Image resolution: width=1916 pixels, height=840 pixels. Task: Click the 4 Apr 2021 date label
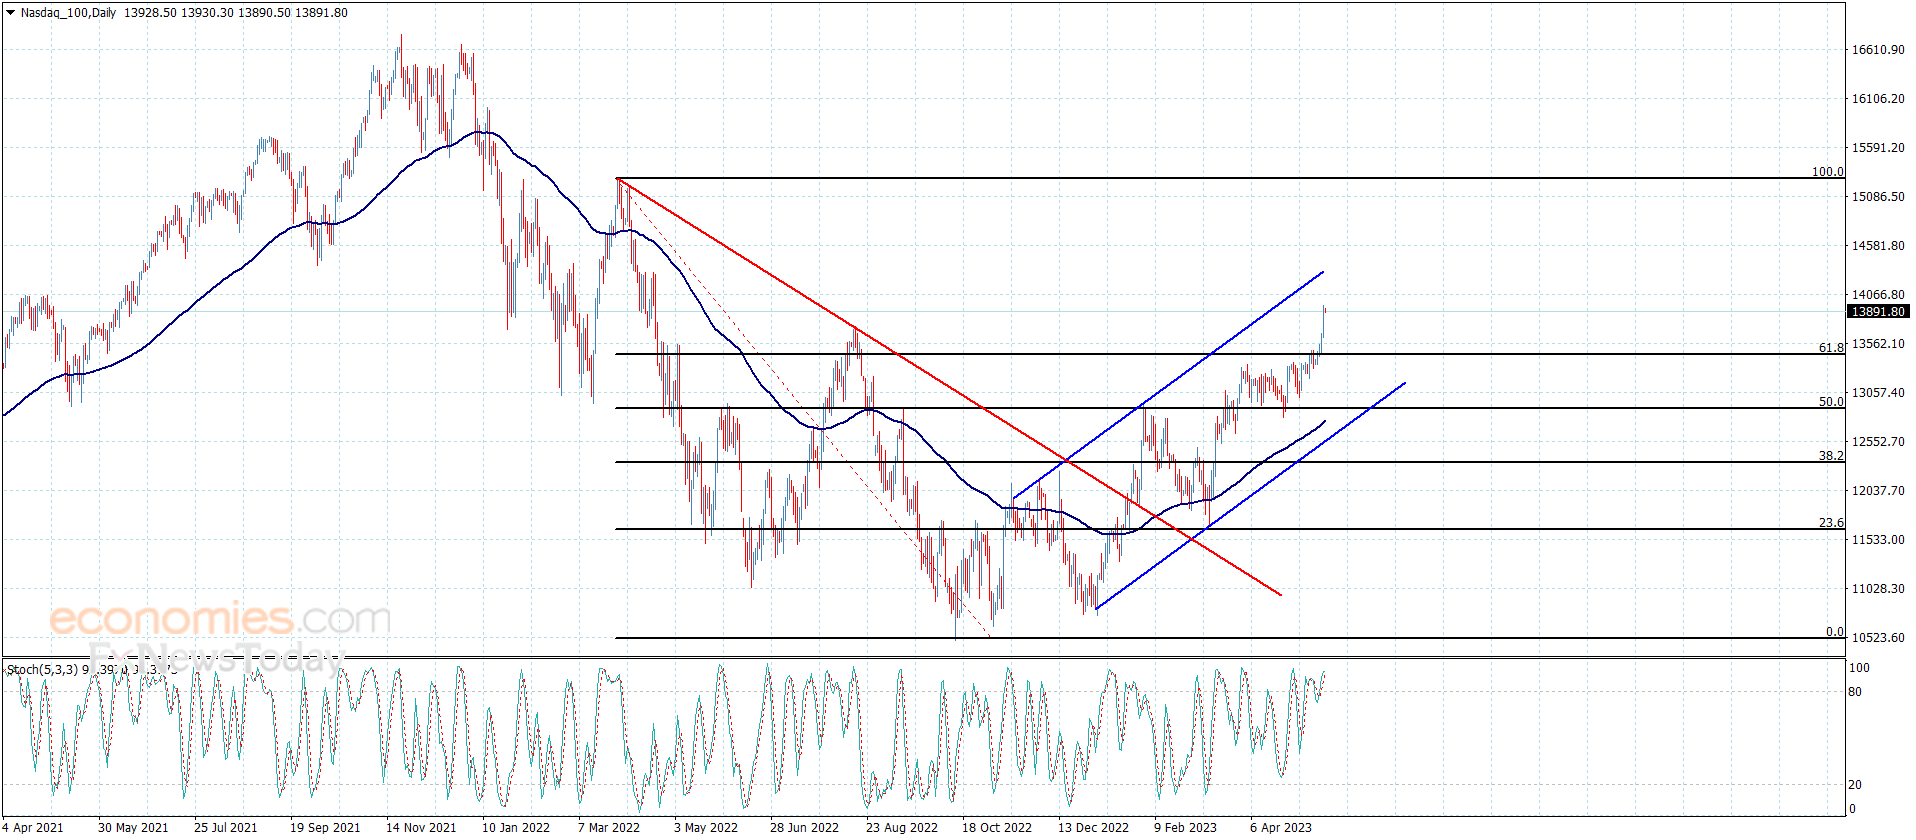pos(33,827)
